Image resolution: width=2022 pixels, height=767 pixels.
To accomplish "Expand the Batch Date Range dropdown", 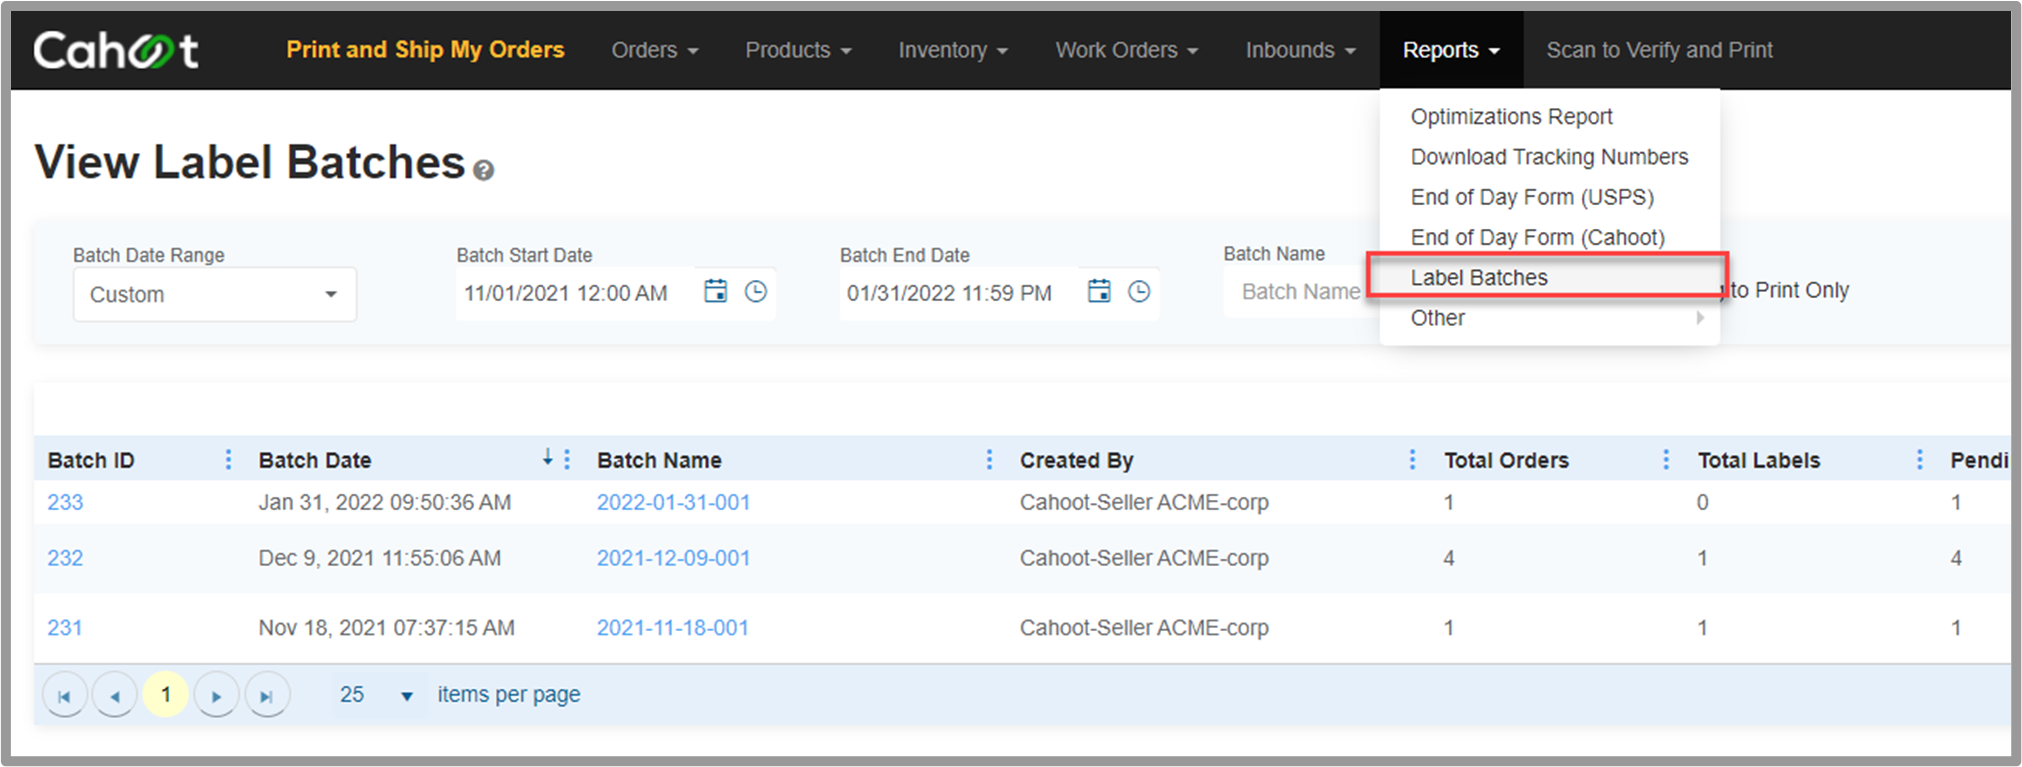I will (214, 294).
